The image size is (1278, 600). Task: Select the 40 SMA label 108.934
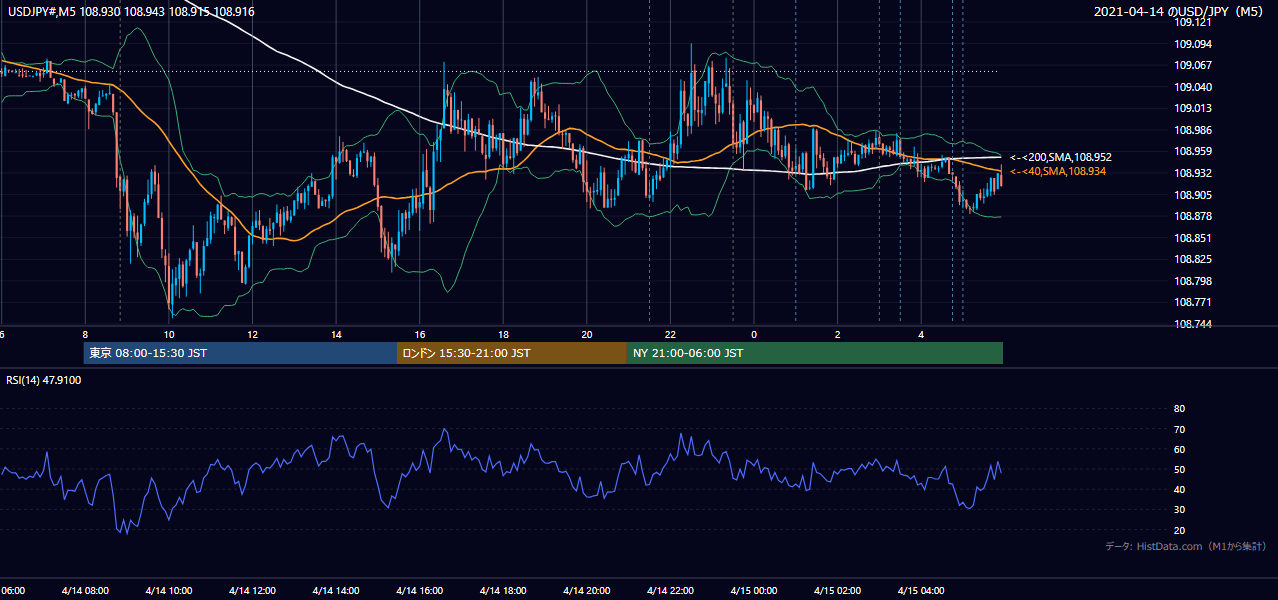tap(1059, 172)
